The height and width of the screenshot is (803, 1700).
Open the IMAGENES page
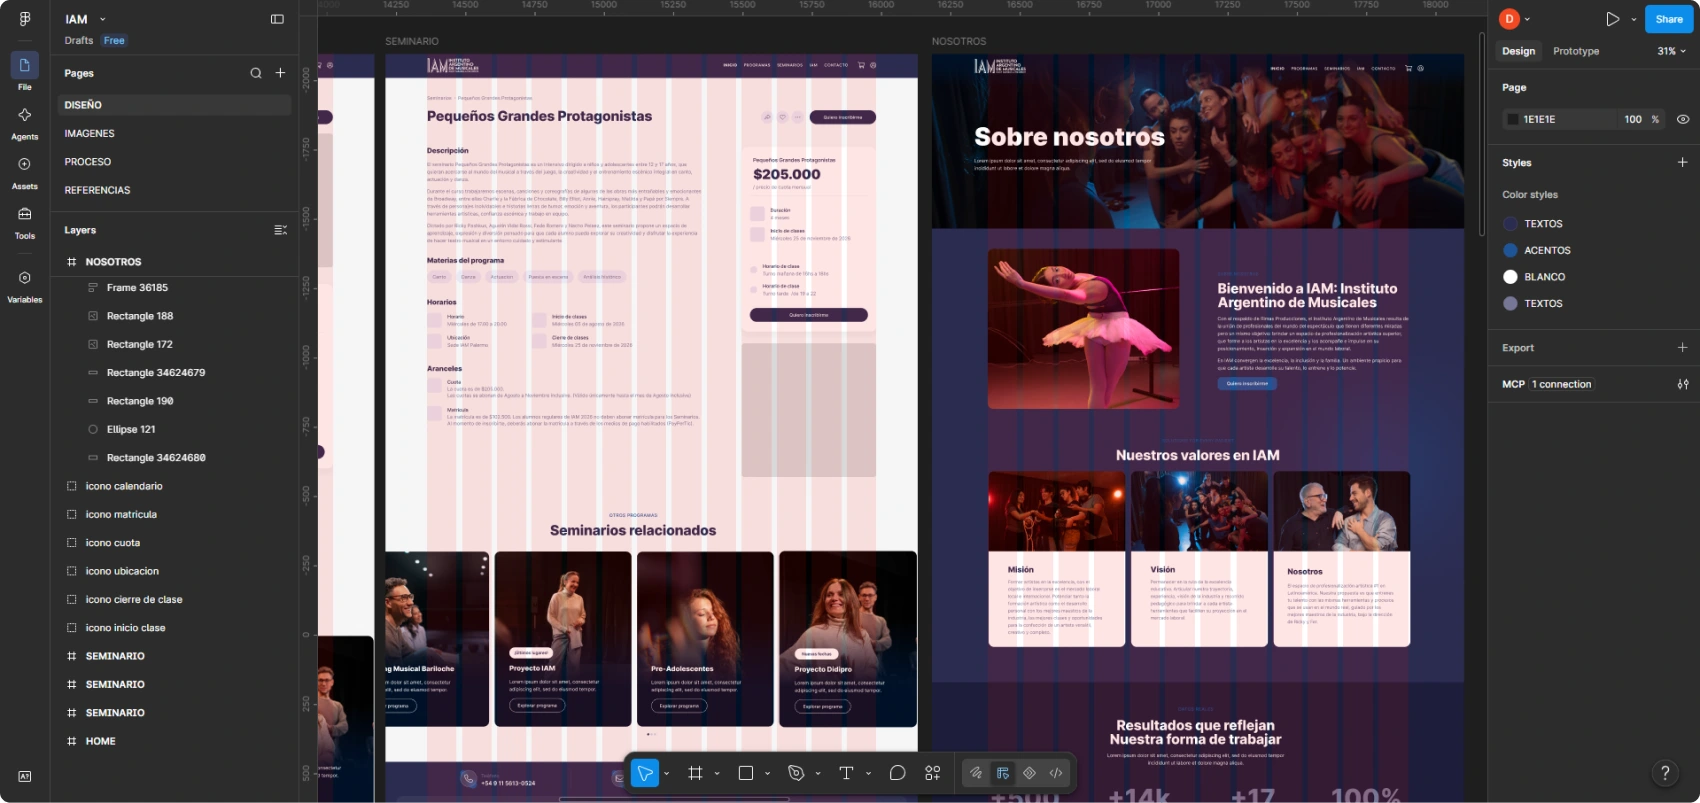tap(172, 133)
